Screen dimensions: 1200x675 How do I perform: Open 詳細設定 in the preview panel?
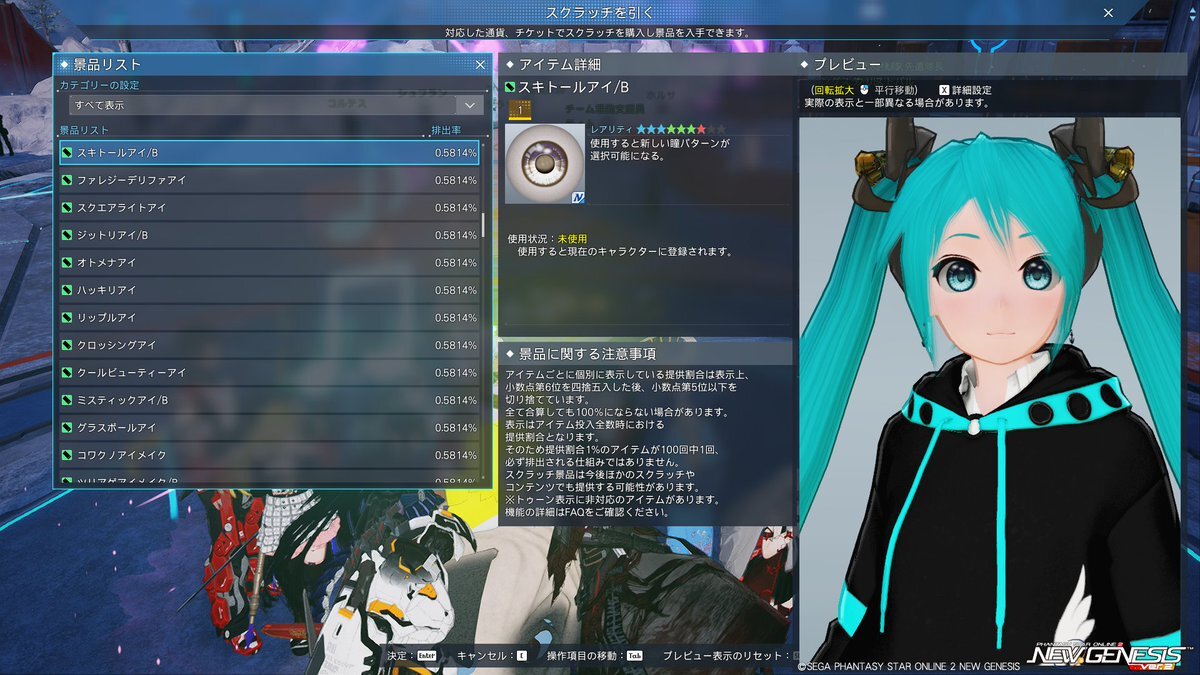[x=972, y=90]
